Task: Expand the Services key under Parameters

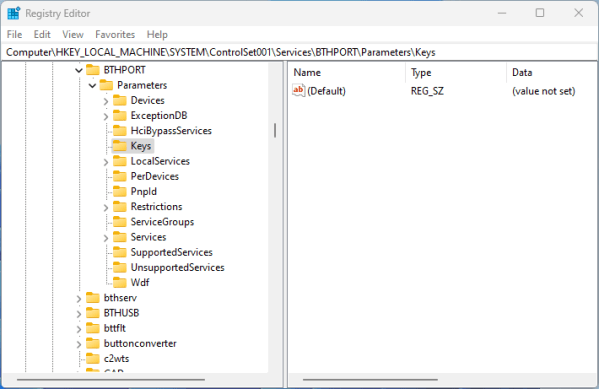Action: [x=106, y=238]
